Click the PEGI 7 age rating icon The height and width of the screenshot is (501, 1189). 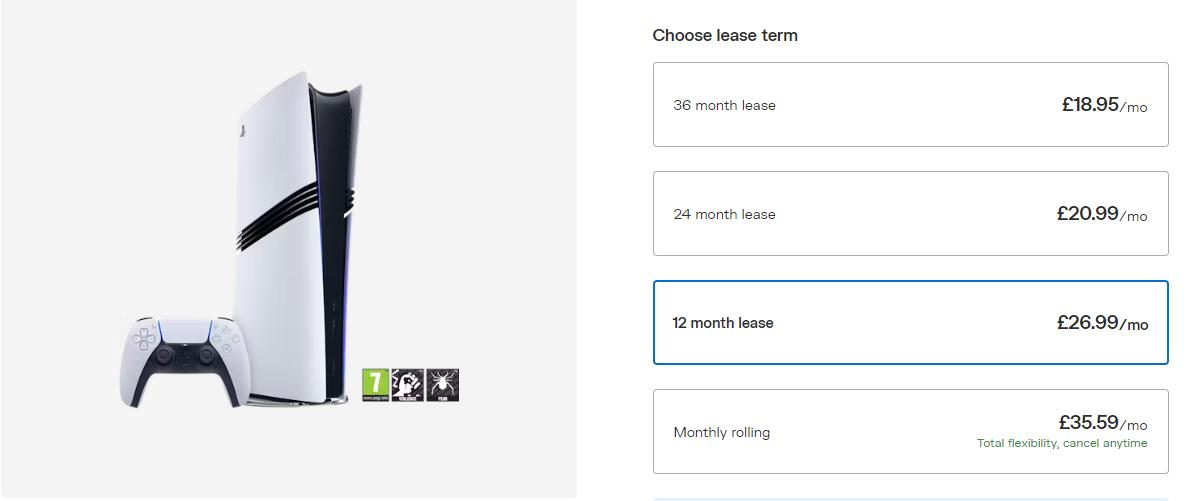coord(374,385)
